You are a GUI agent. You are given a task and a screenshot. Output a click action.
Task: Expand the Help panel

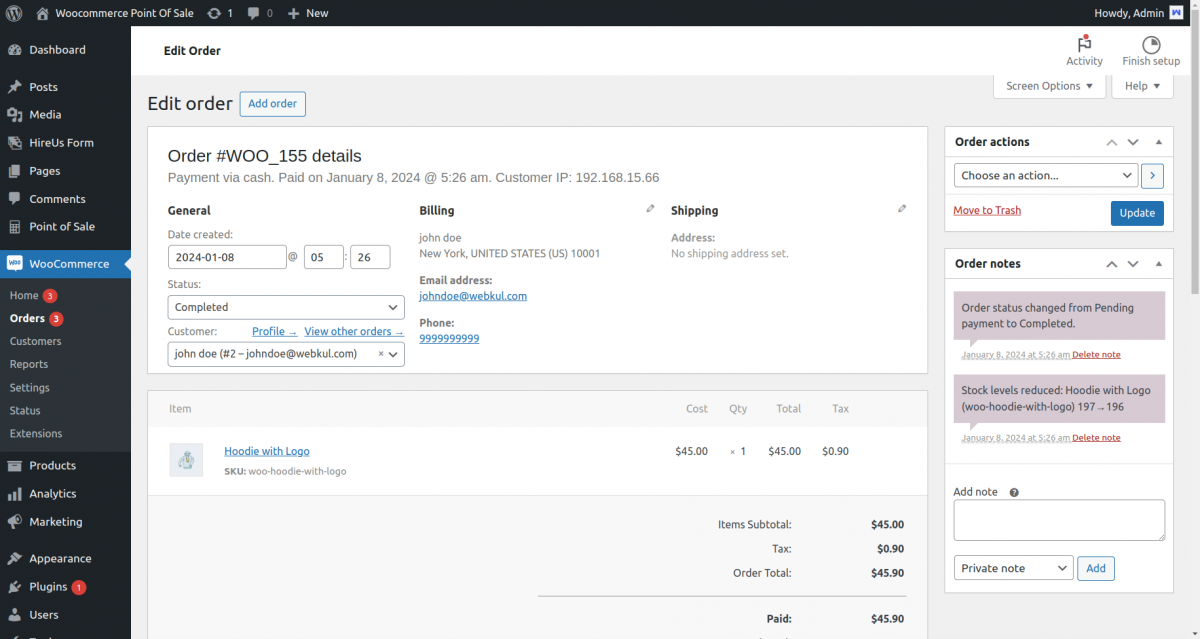pos(1142,86)
